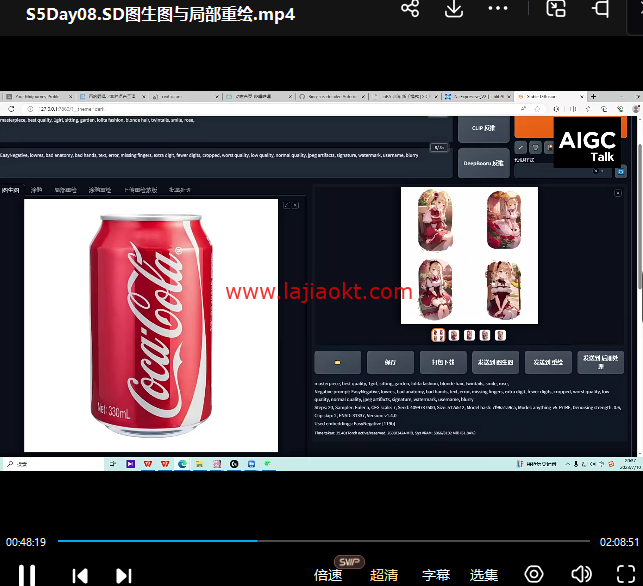643x586 pixels.
Task: Open the 字幕 subtitle options
Action: [436, 575]
